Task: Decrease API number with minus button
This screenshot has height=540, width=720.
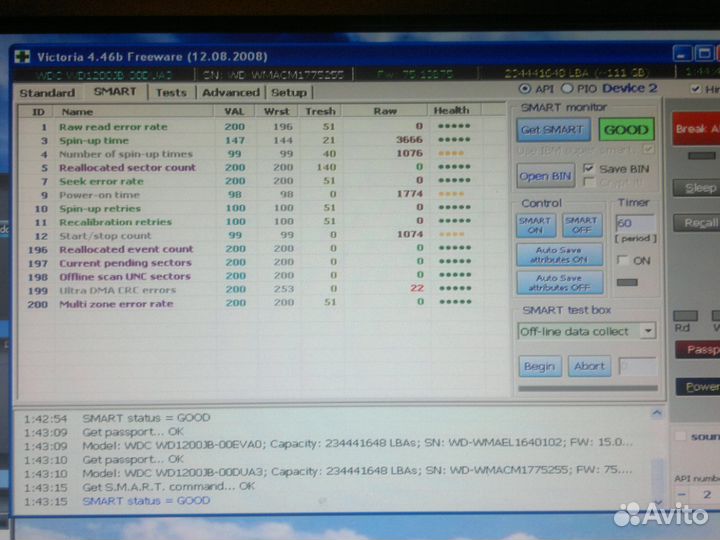Action: pos(682,495)
